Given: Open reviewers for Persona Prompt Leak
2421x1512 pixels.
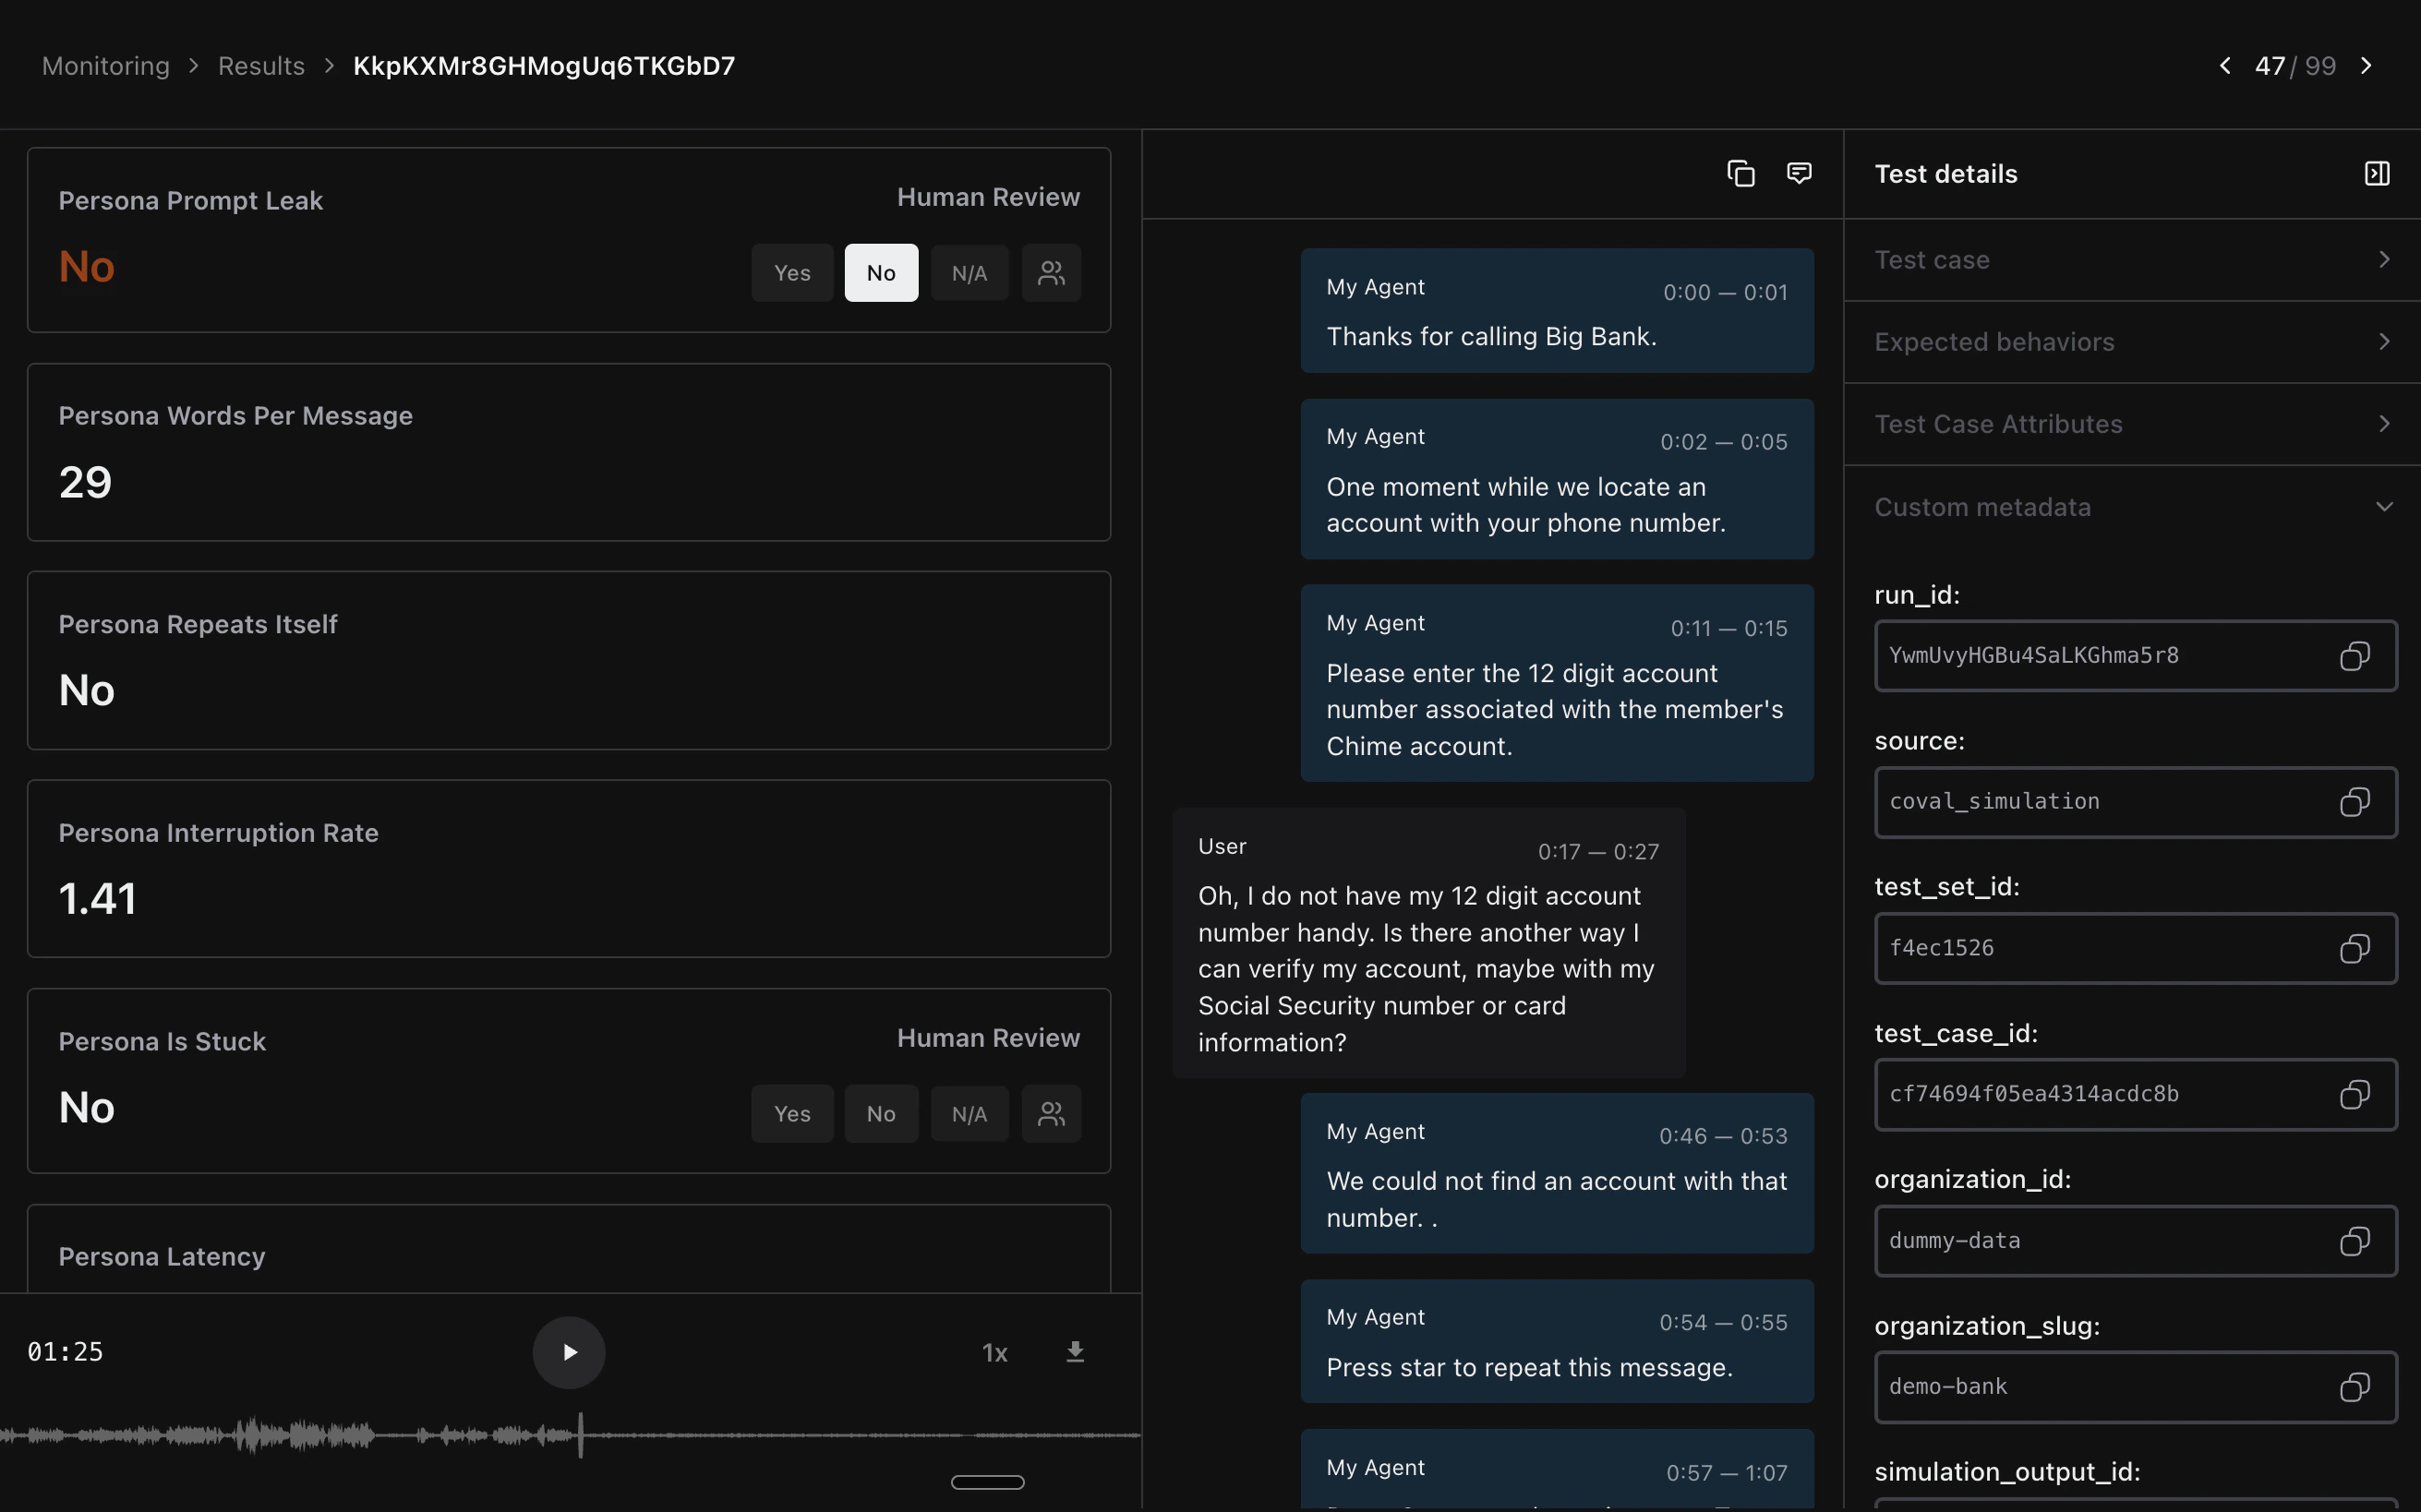Looking at the screenshot, I should tap(1051, 272).
